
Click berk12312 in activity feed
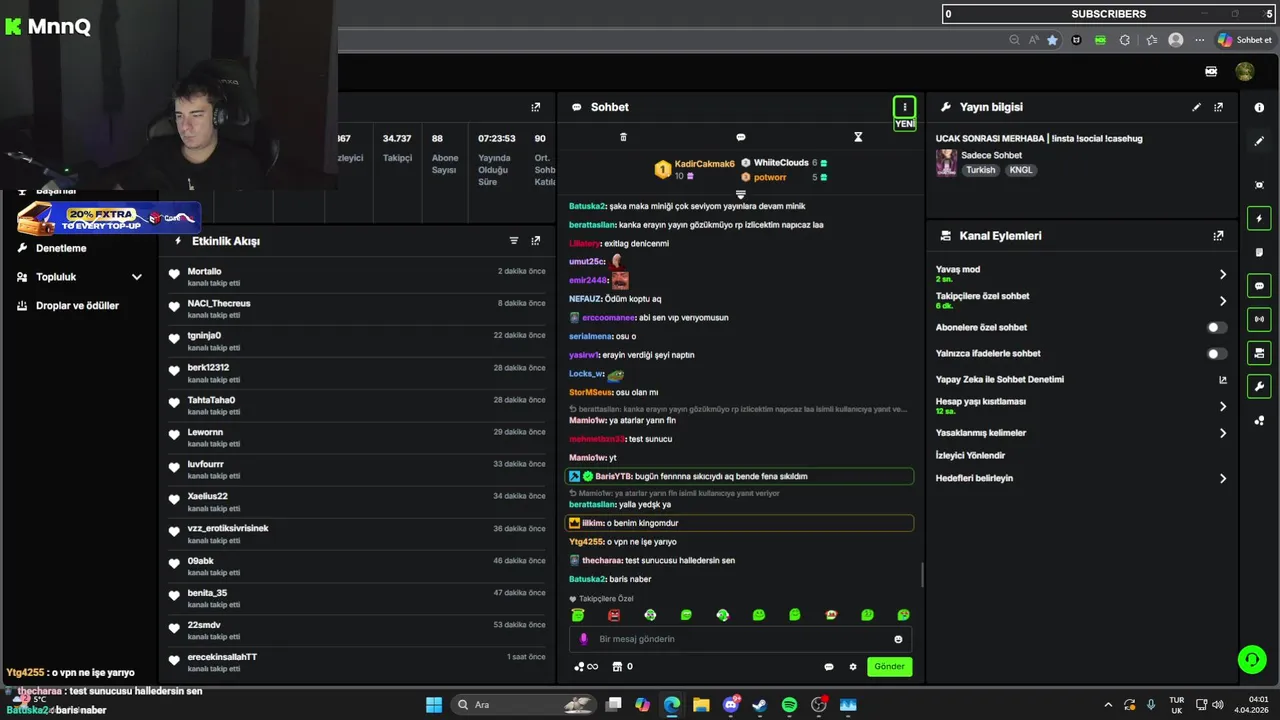pos(208,368)
